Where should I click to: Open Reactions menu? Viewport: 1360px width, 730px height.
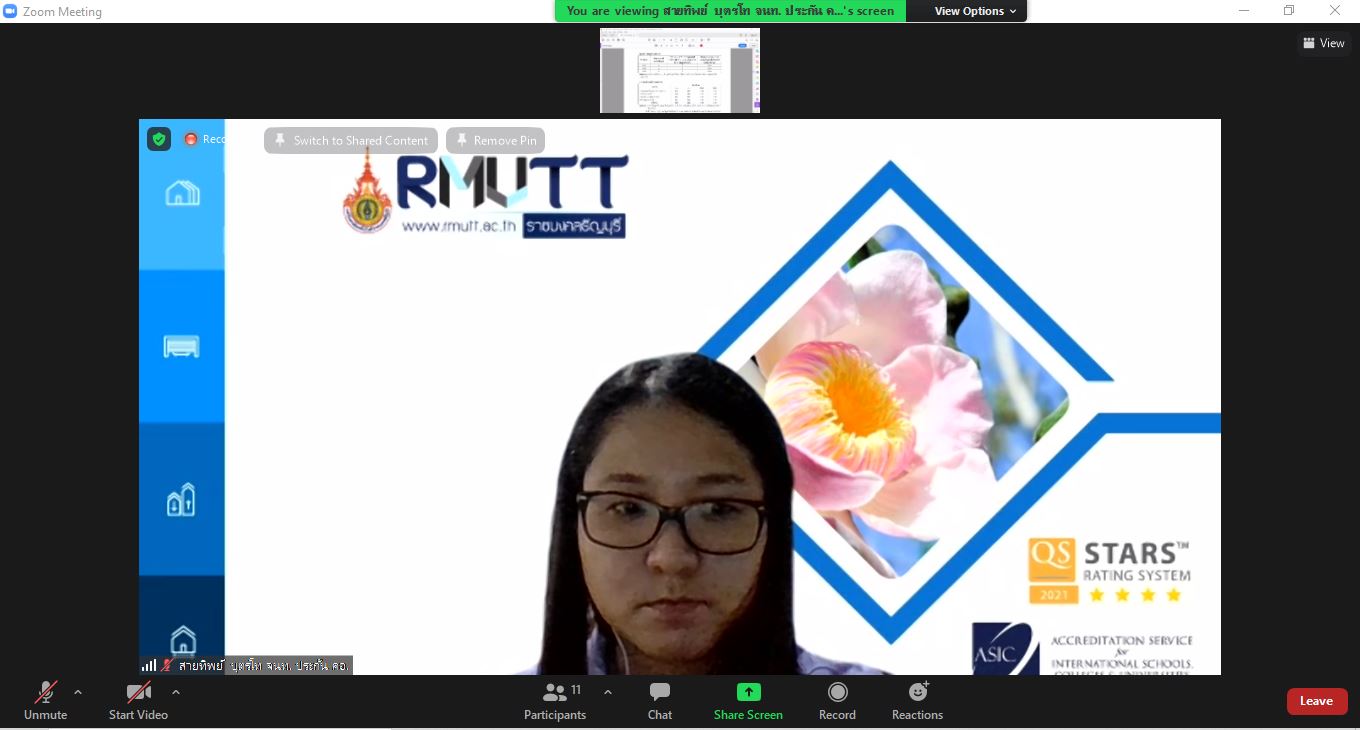(917, 701)
